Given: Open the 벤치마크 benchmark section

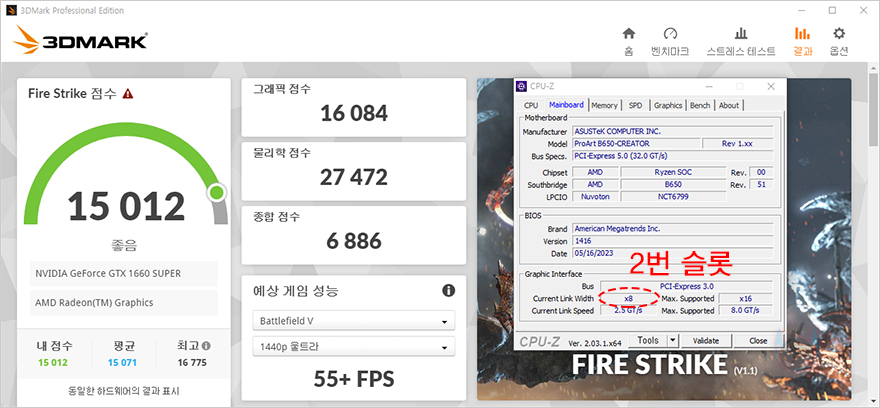Looking at the screenshot, I should tap(670, 41).
